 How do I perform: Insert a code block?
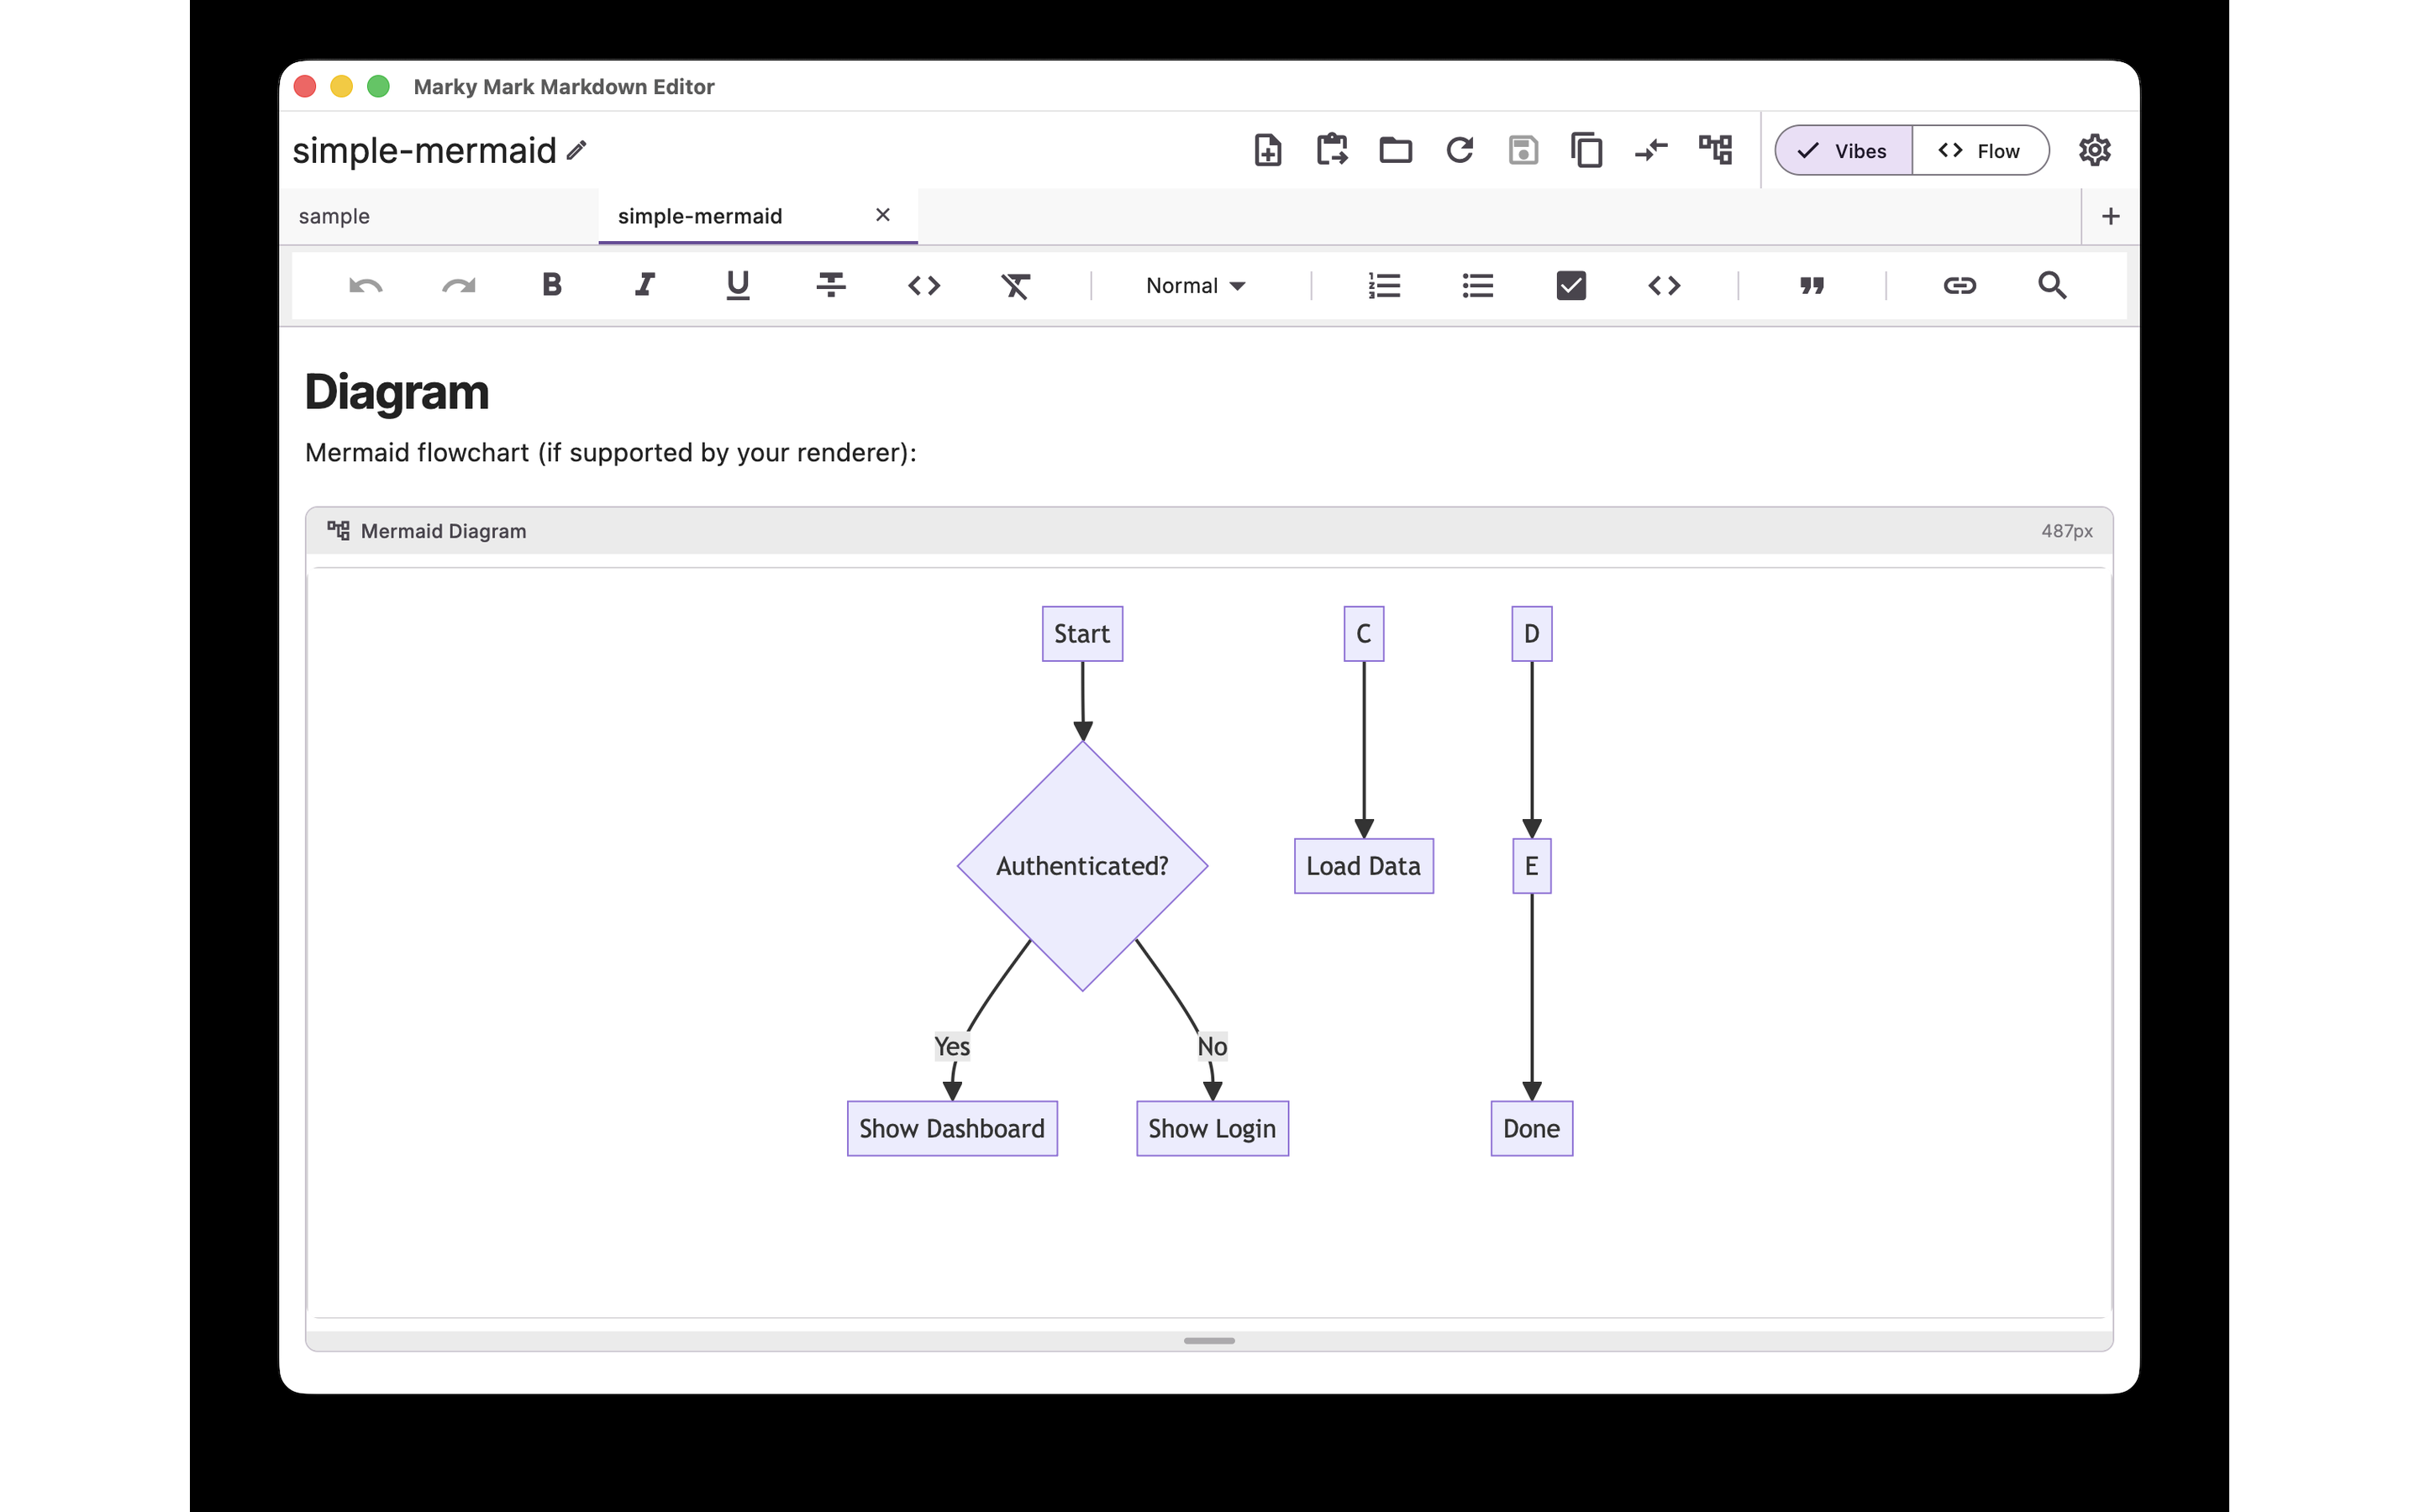[x=1664, y=286]
